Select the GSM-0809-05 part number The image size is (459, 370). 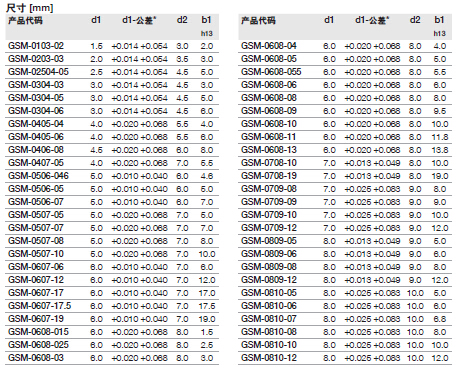pos(269,241)
